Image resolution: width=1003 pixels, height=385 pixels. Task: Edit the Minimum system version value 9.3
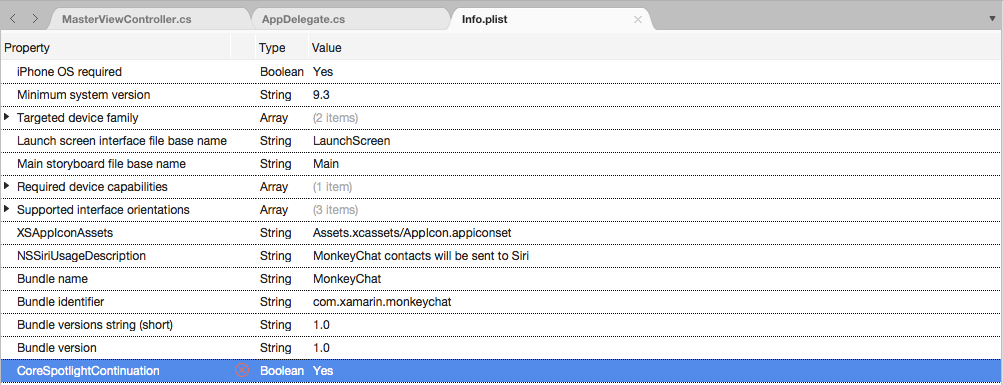[321, 95]
